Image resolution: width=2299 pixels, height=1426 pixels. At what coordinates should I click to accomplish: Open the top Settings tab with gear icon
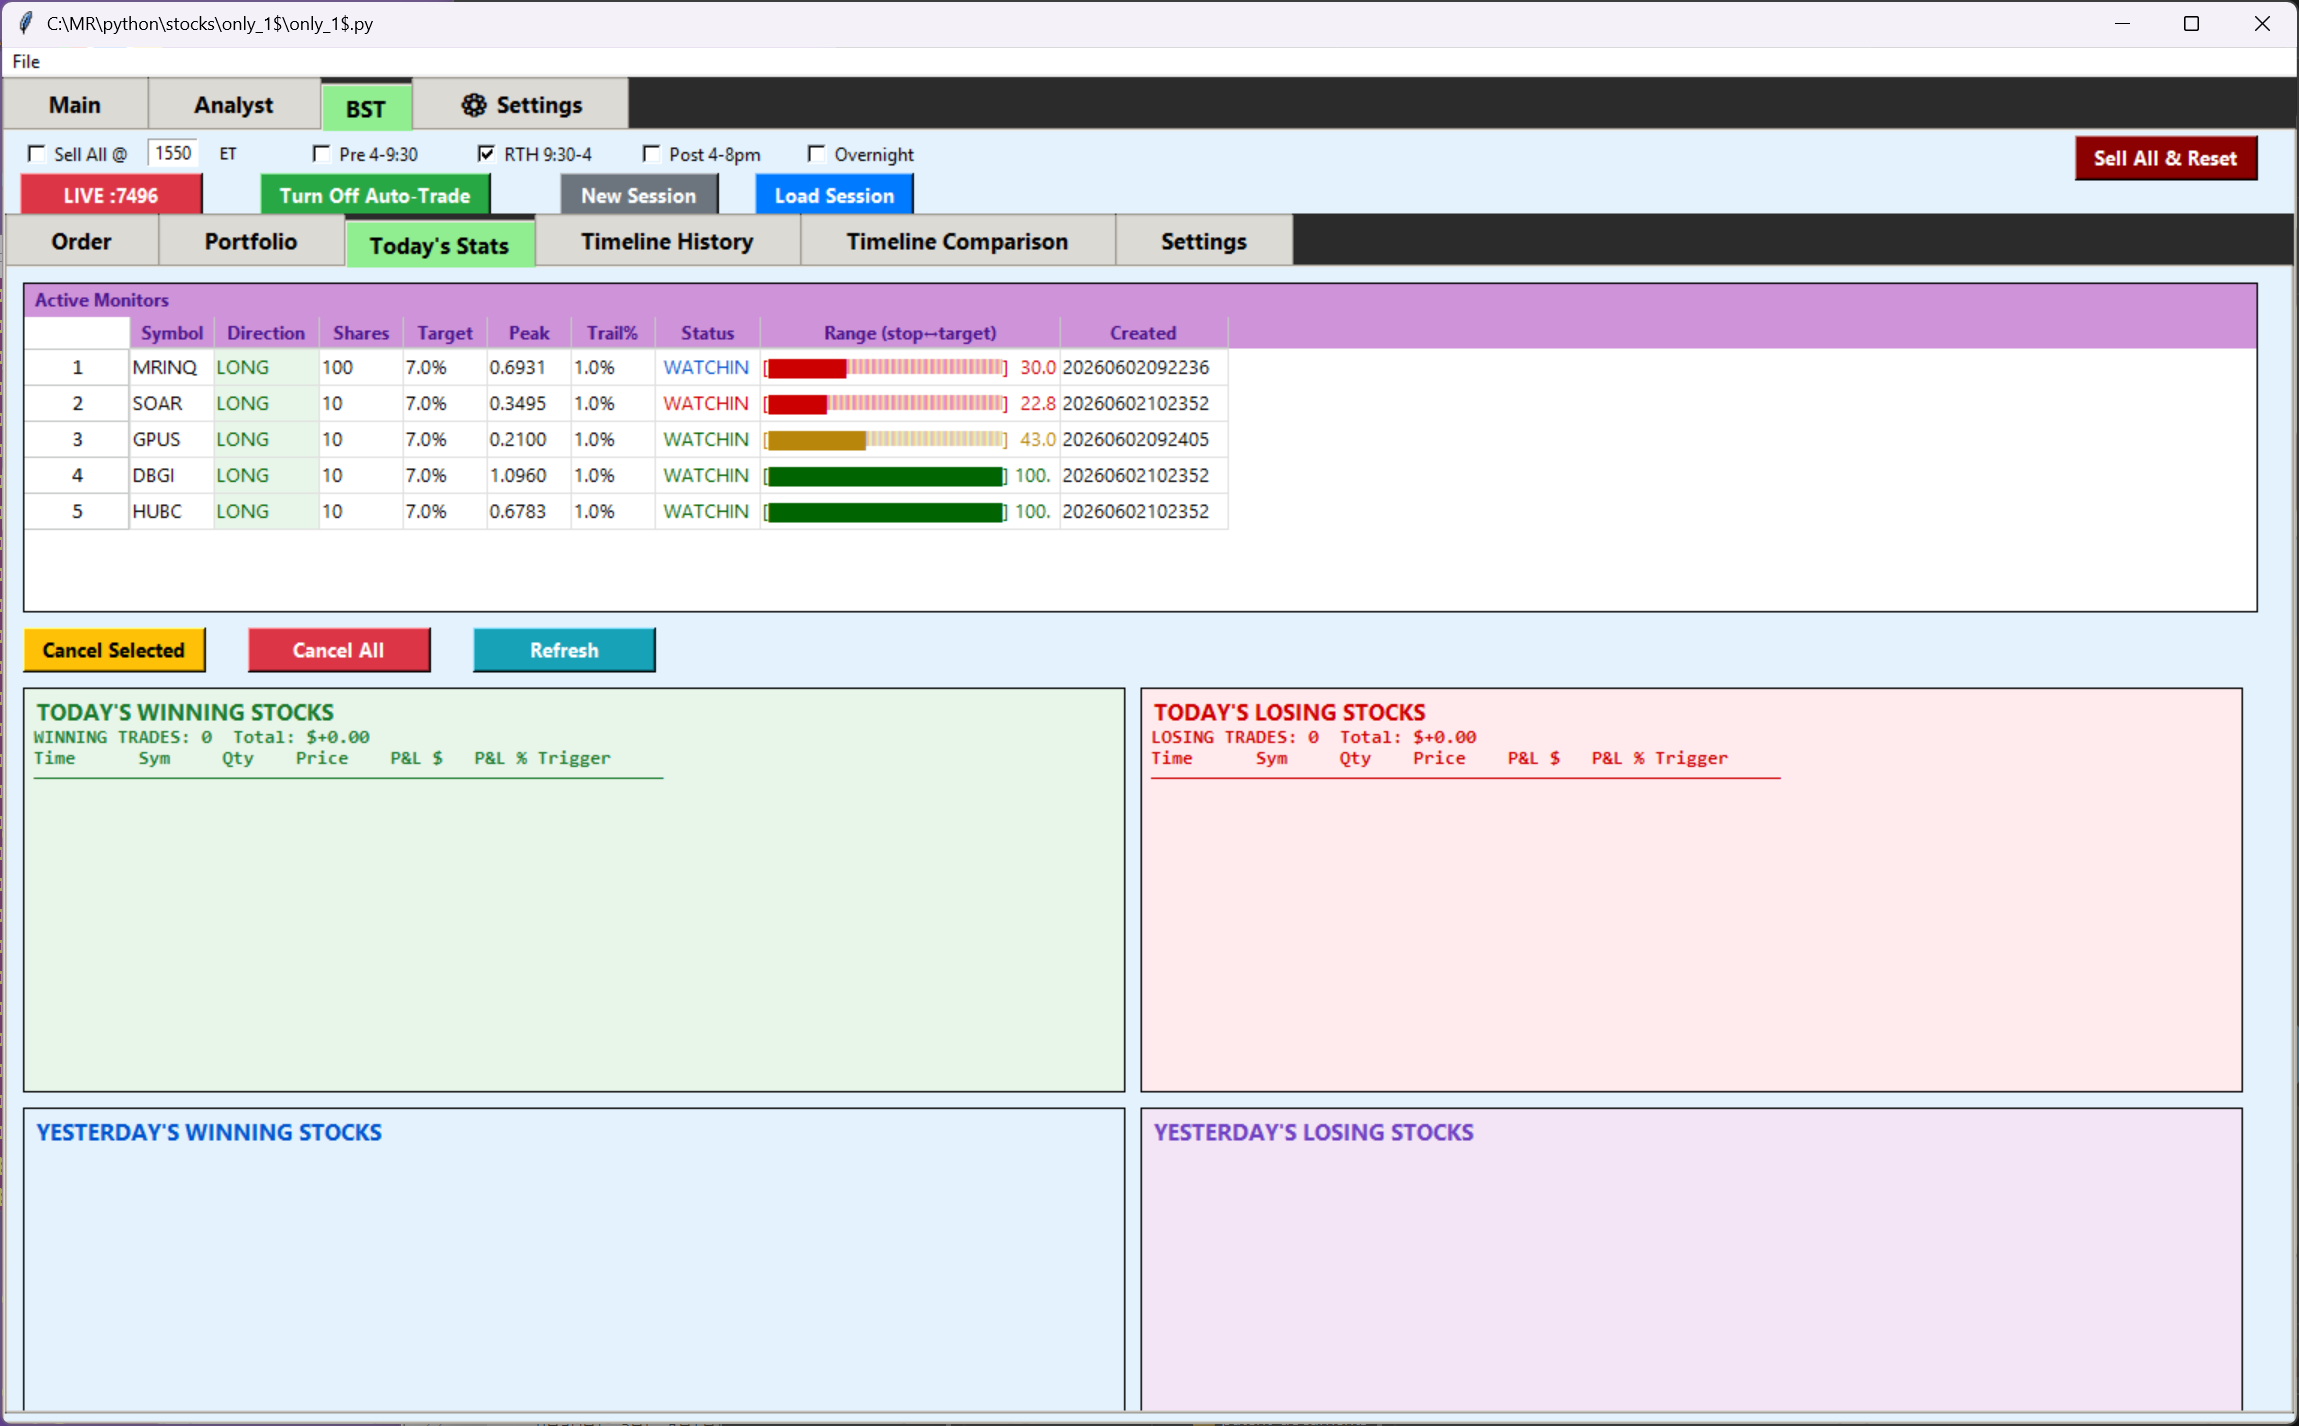coord(521,105)
